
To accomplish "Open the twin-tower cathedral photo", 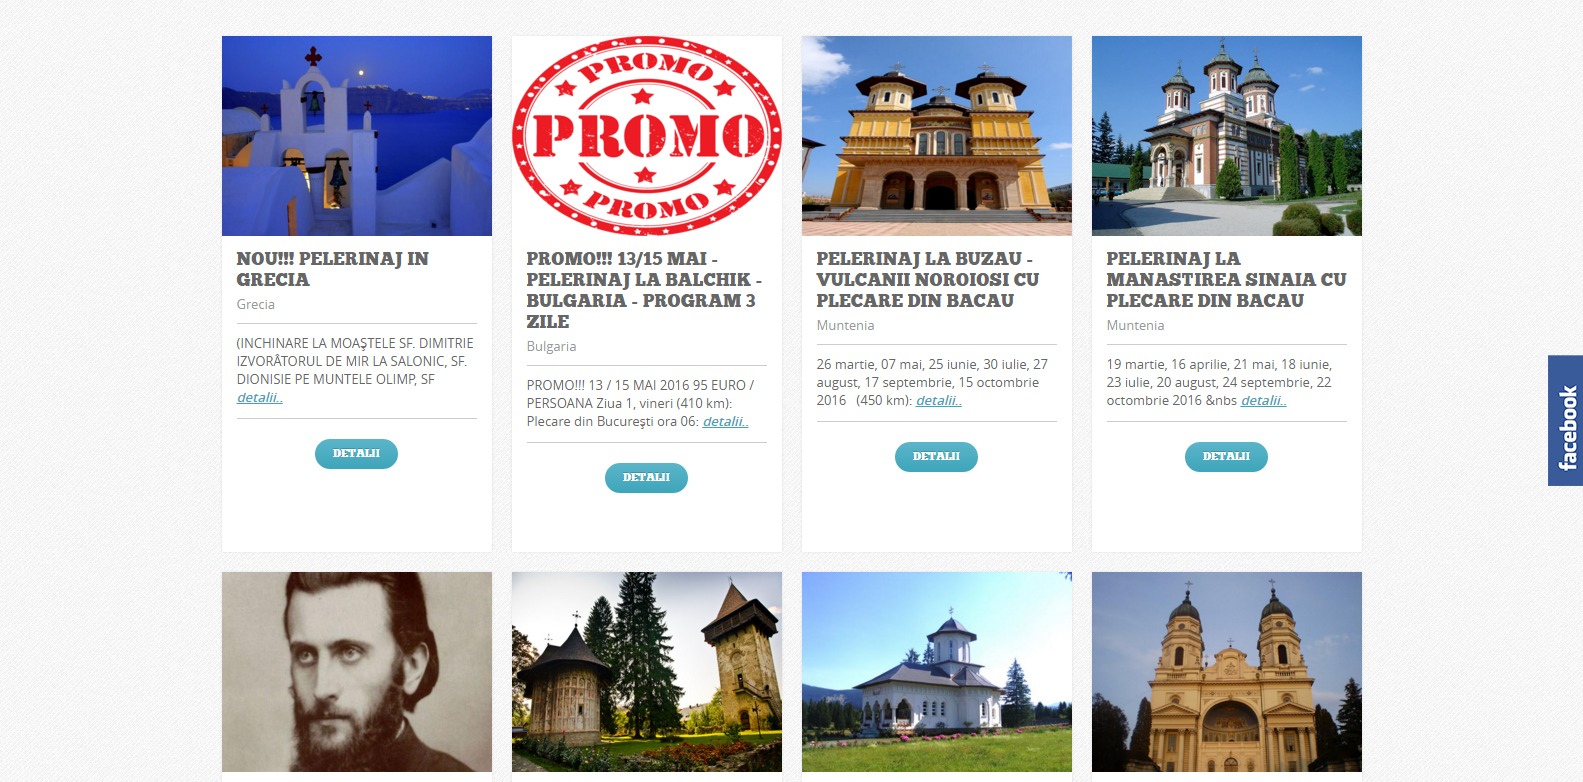I will pyautogui.click(x=1227, y=672).
